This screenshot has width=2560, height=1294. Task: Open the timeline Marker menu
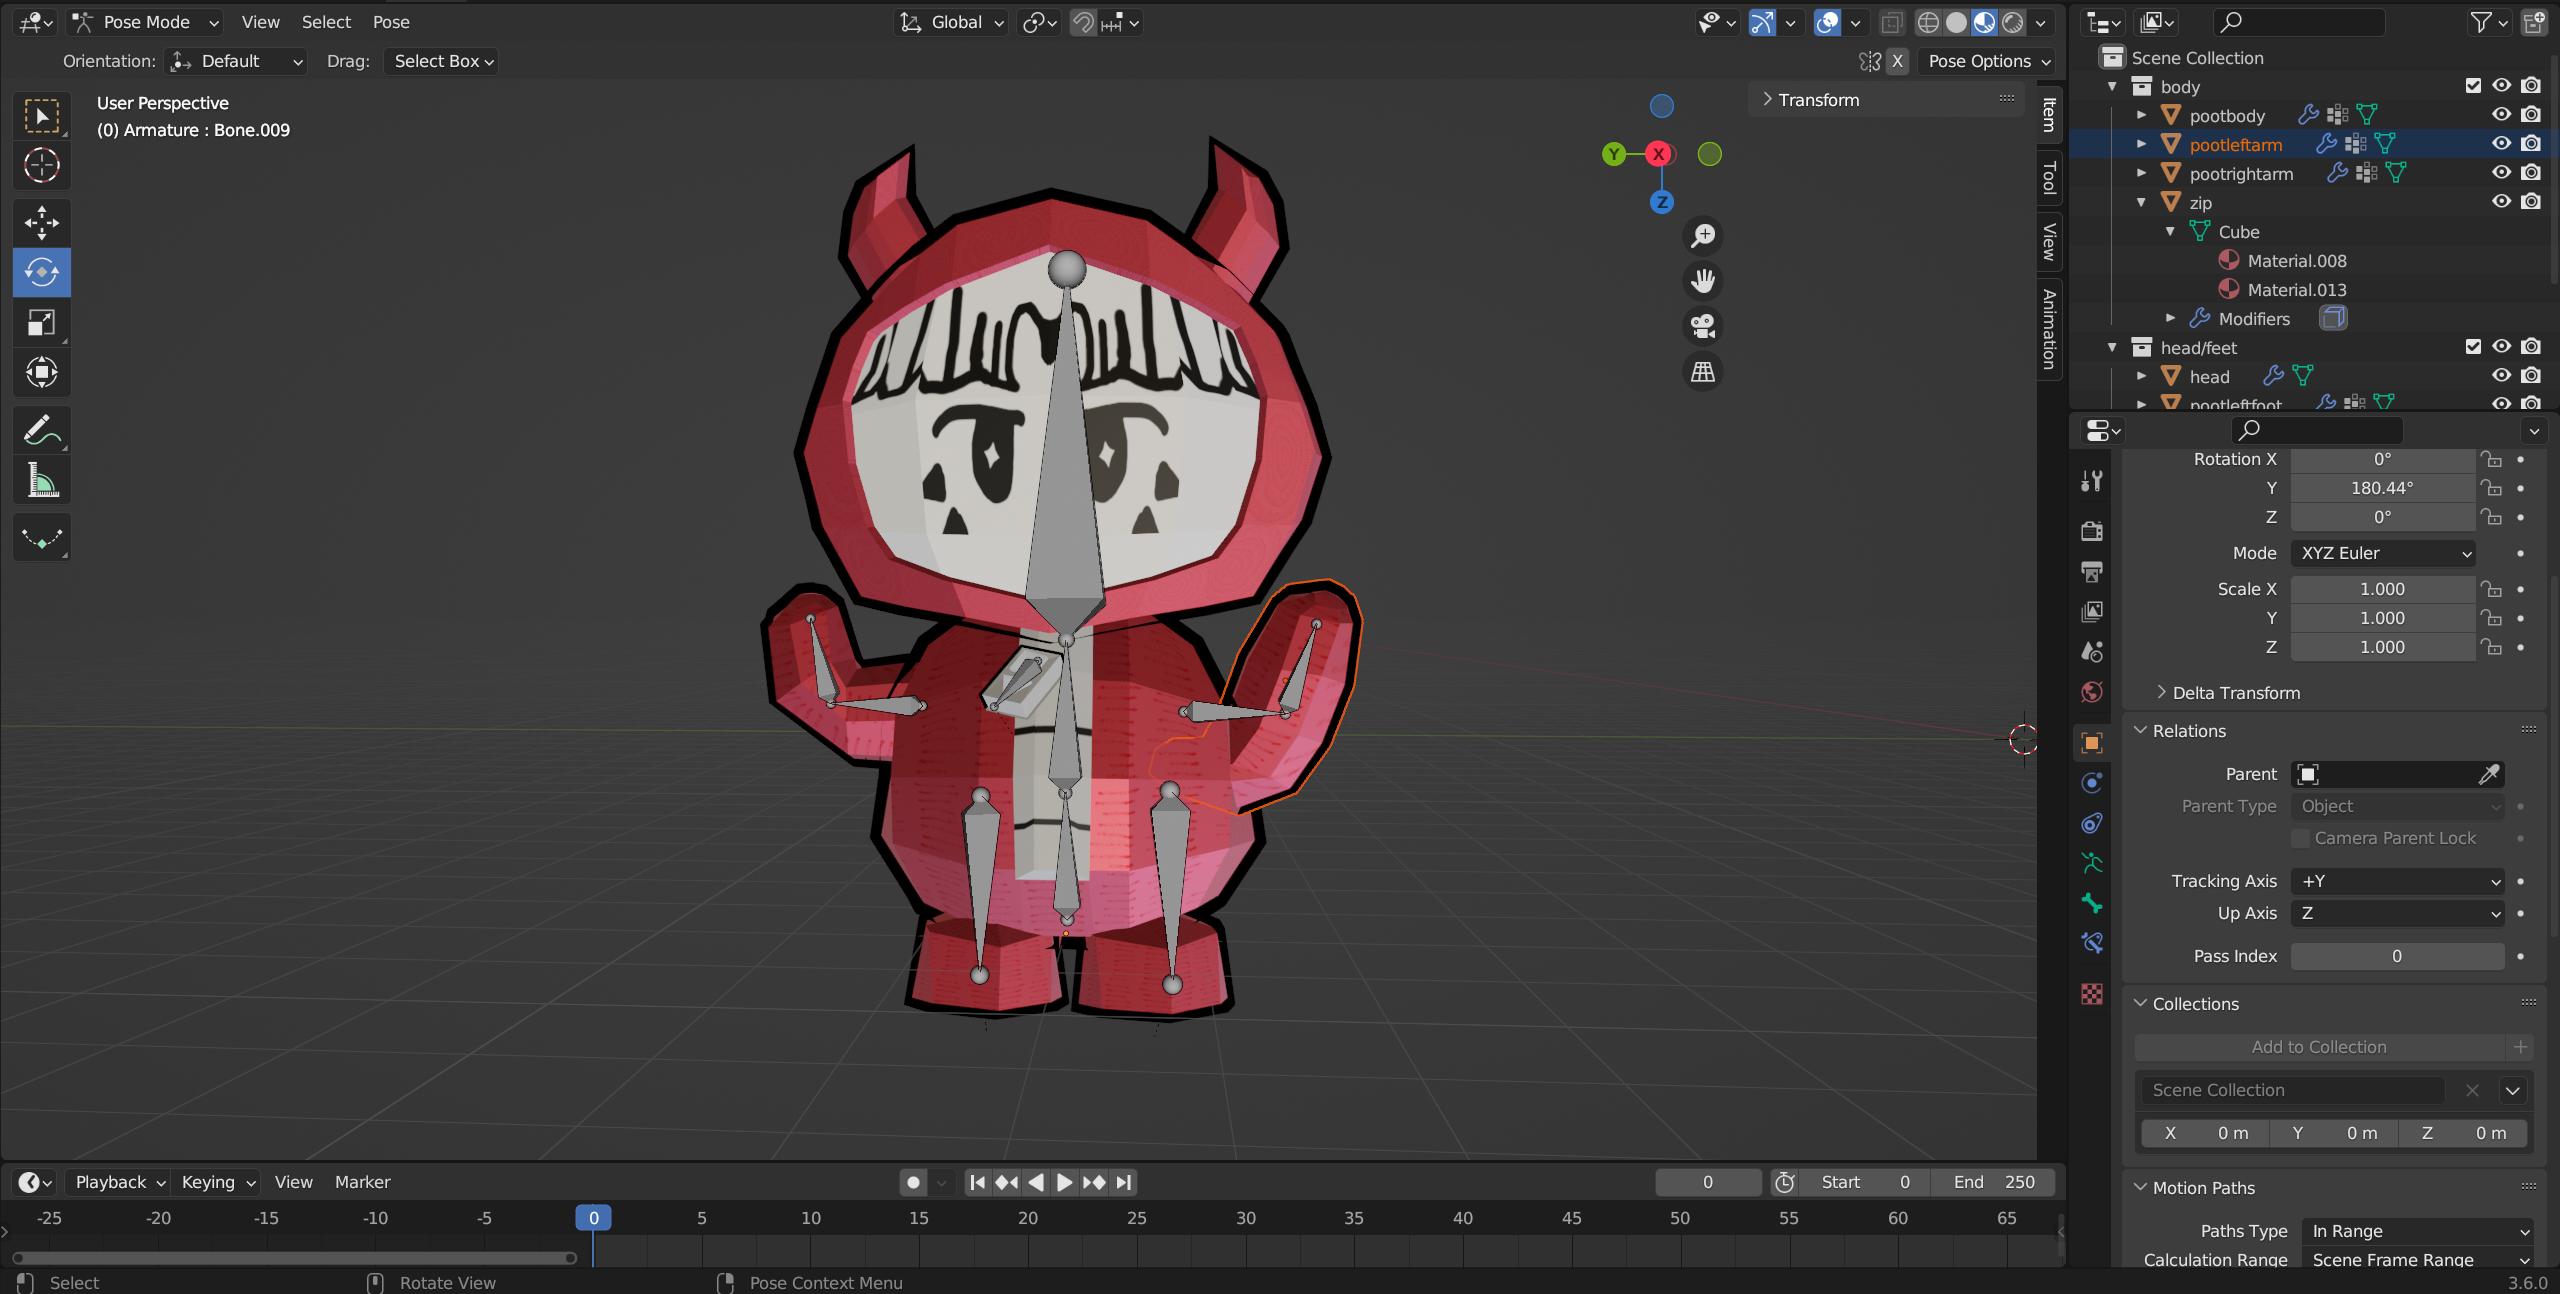tap(362, 1182)
